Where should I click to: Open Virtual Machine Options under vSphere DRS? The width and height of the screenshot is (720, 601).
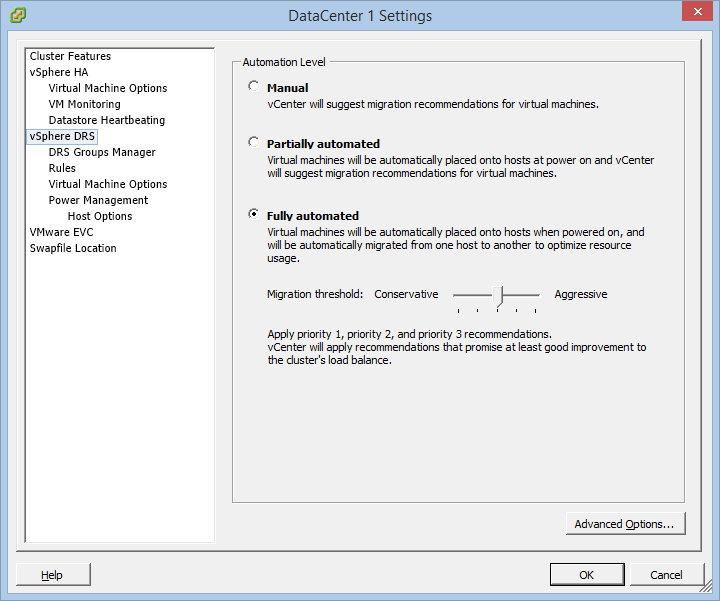[108, 184]
